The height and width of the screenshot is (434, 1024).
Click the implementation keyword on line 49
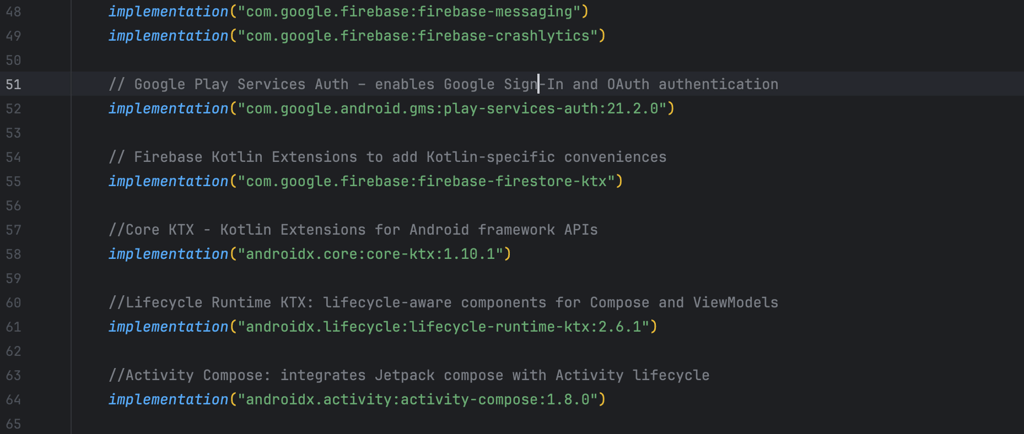click(168, 35)
